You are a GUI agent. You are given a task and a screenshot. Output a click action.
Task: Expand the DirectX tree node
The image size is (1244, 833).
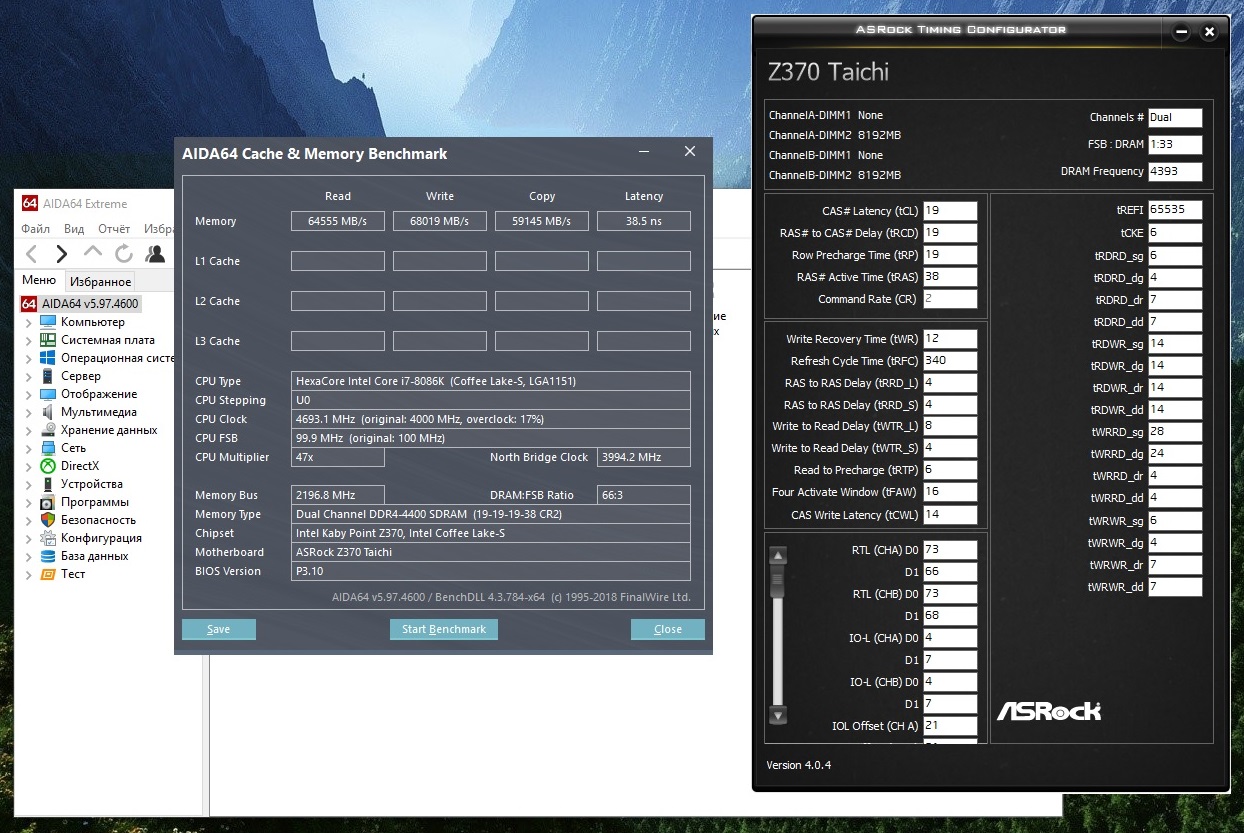28,467
